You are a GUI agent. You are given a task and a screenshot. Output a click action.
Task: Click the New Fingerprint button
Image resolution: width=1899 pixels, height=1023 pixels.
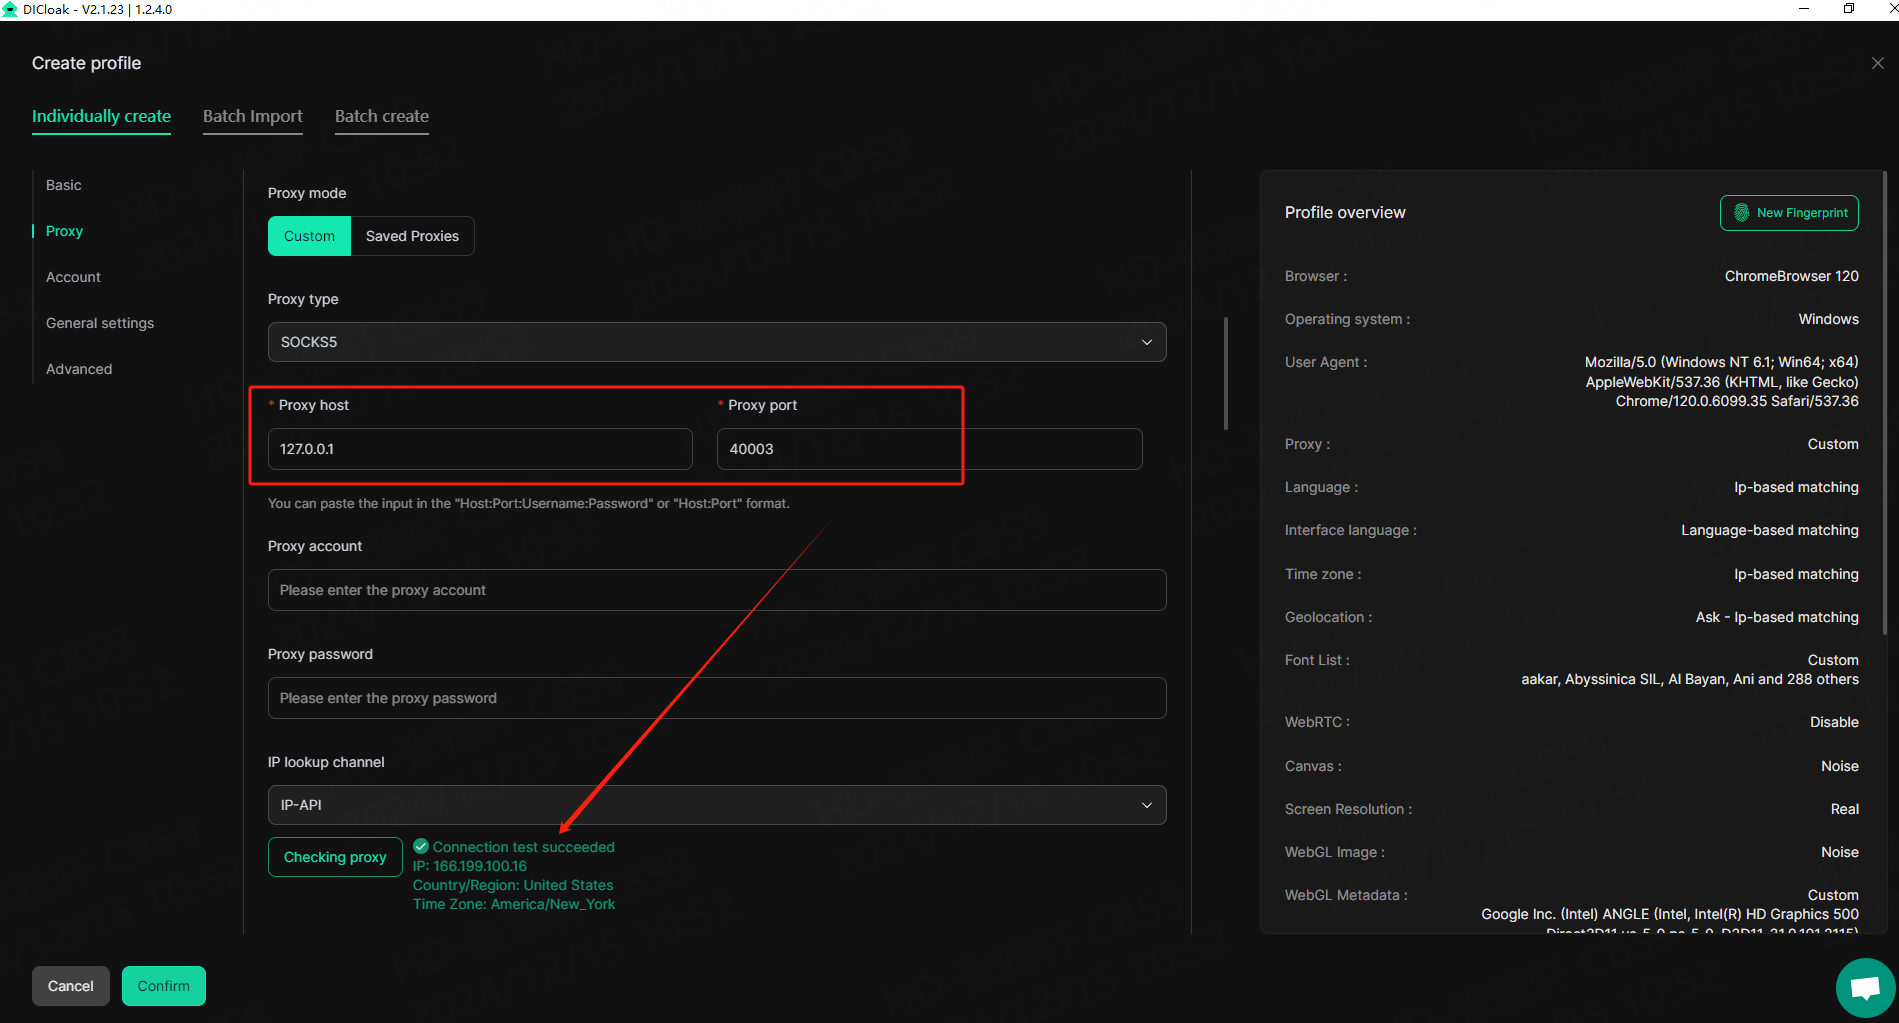(1789, 213)
